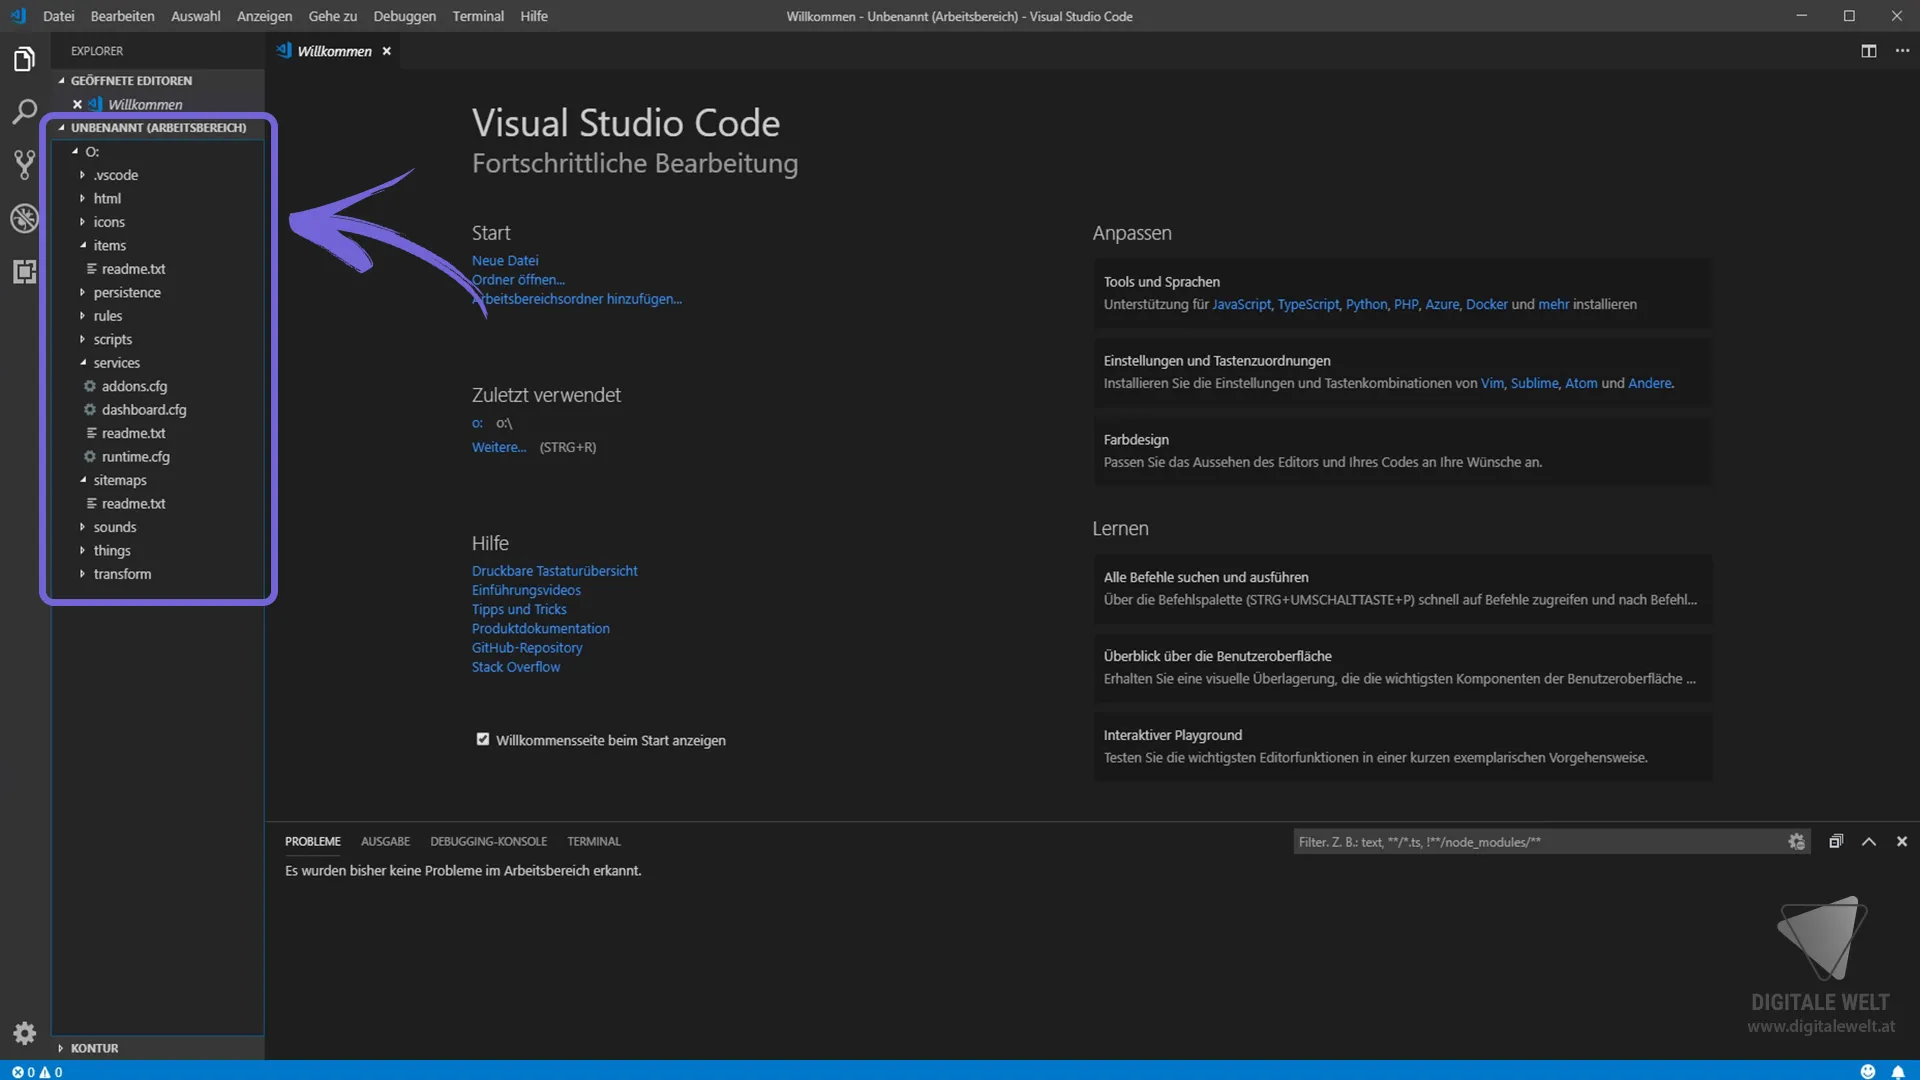Click the split editor icon

click(x=1868, y=51)
